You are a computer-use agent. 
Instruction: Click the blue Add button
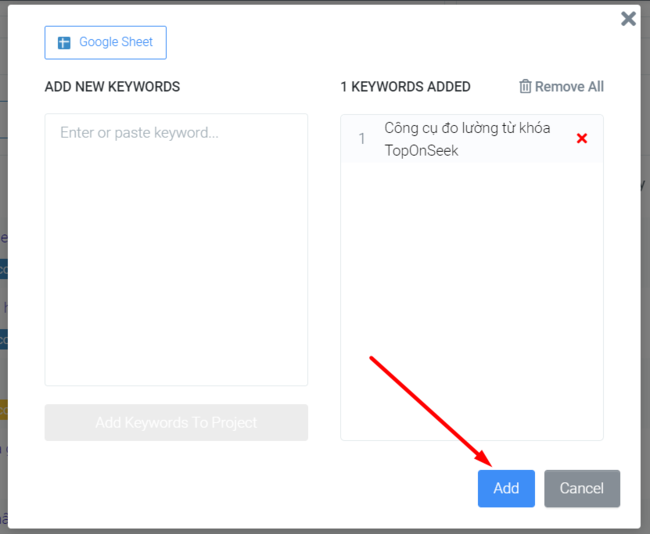[506, 488]
